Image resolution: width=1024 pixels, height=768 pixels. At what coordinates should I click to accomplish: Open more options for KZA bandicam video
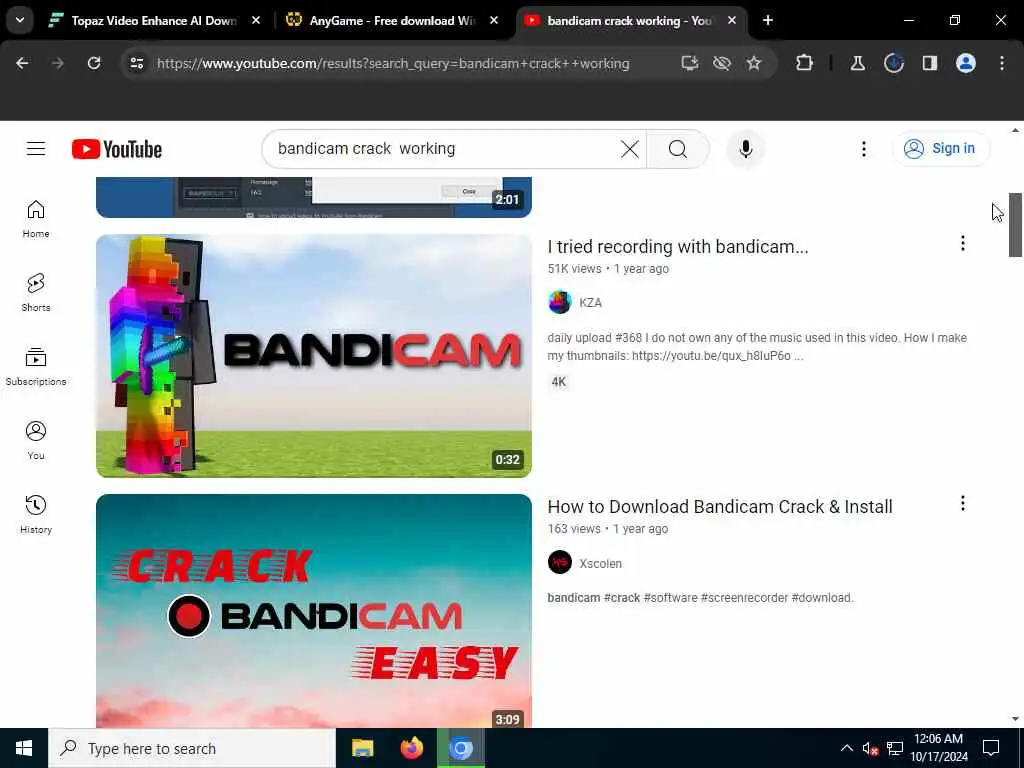(962, 244)
